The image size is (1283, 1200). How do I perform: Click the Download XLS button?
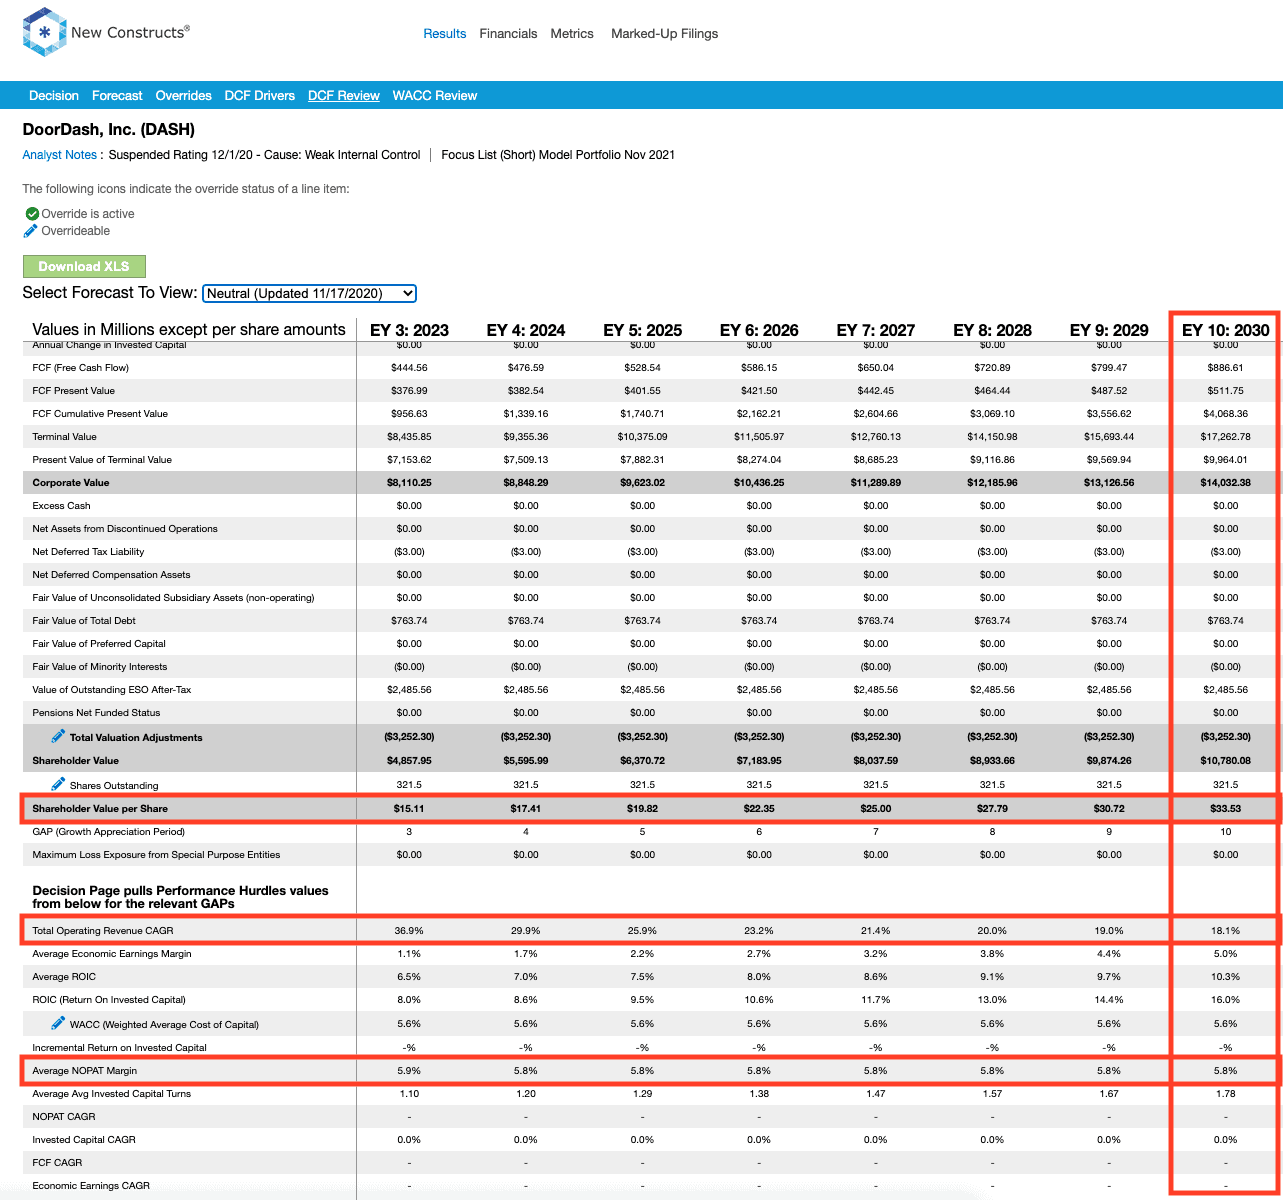84,266
